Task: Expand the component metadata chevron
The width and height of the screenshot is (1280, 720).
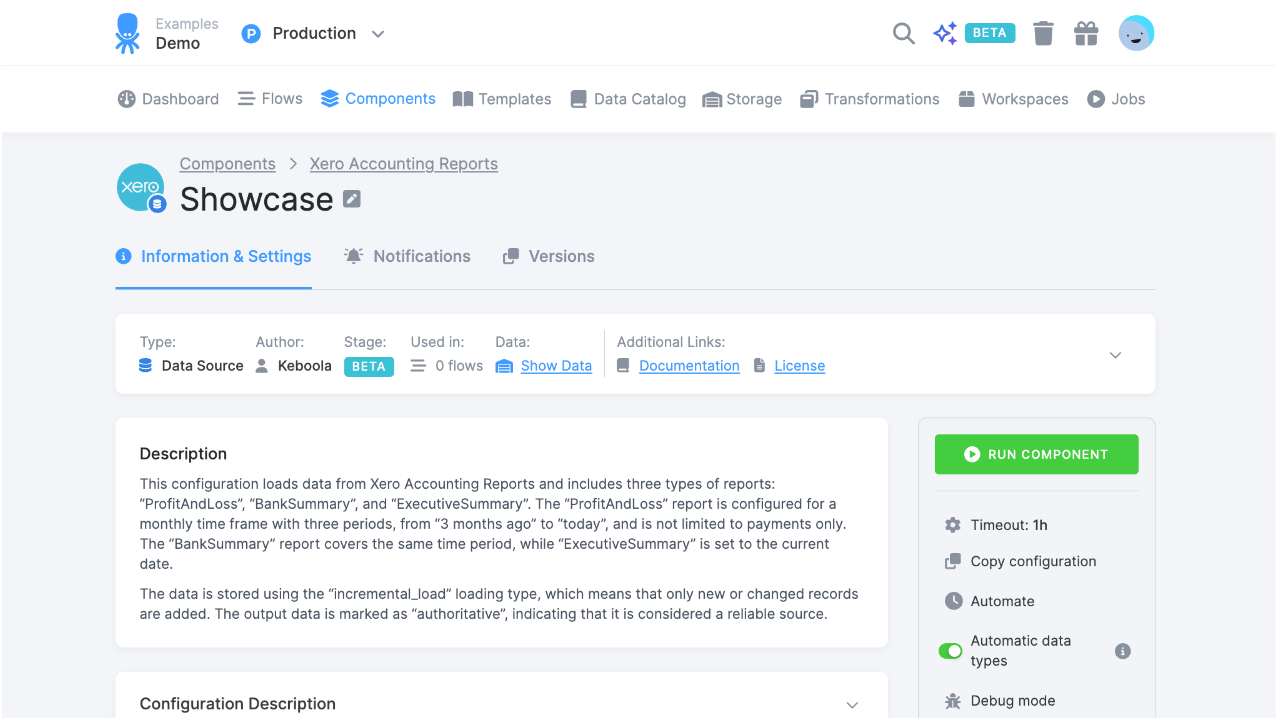Action: (x=1114, y=354)
